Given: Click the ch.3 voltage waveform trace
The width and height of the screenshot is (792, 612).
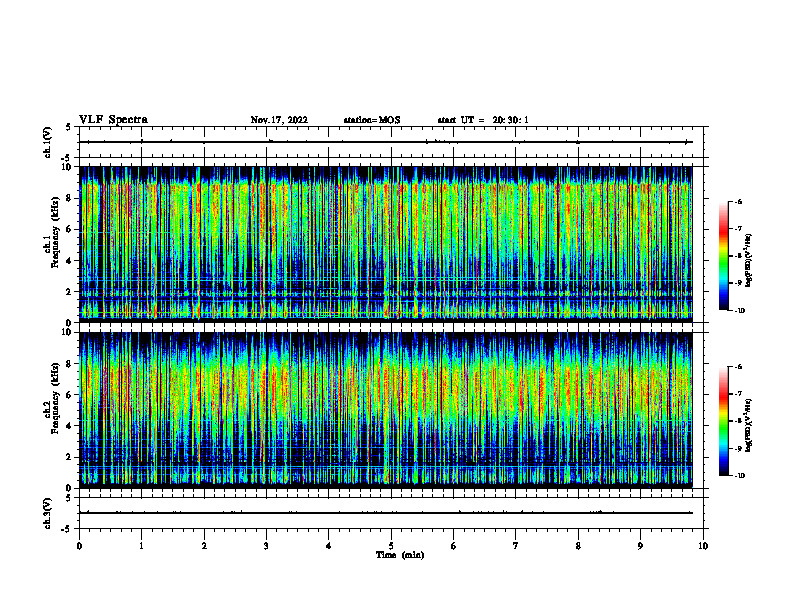Looking at the screenshot, I should click(x=385, y=513).
